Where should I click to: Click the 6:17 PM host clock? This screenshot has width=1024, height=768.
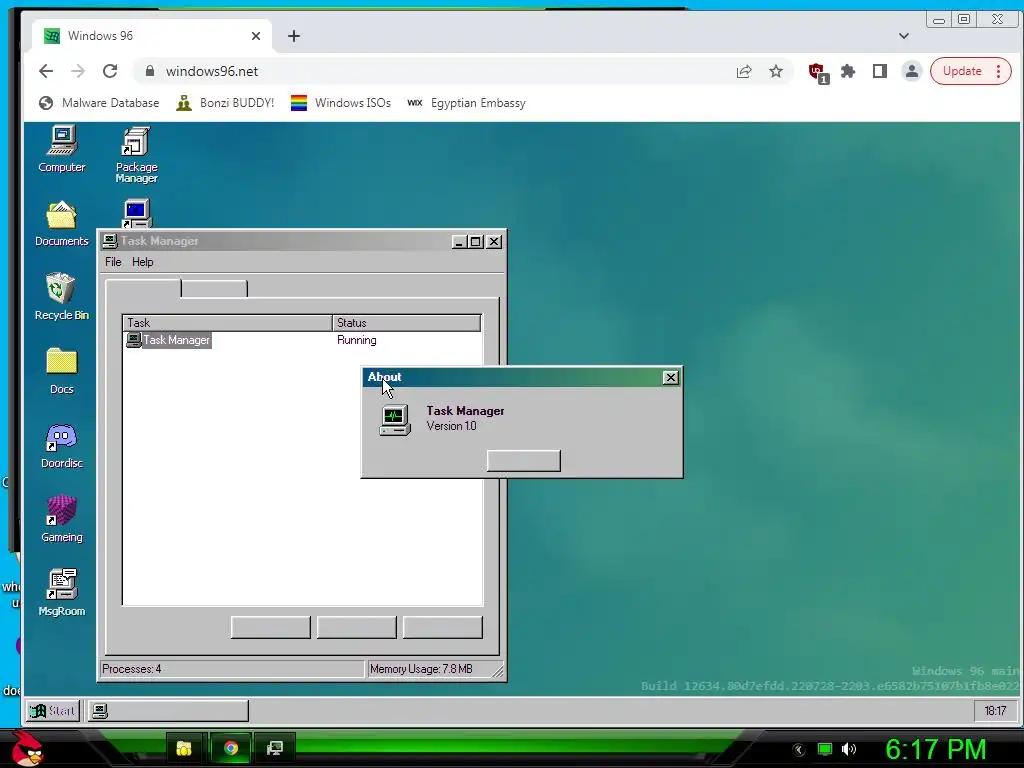[x=935, y=749]
